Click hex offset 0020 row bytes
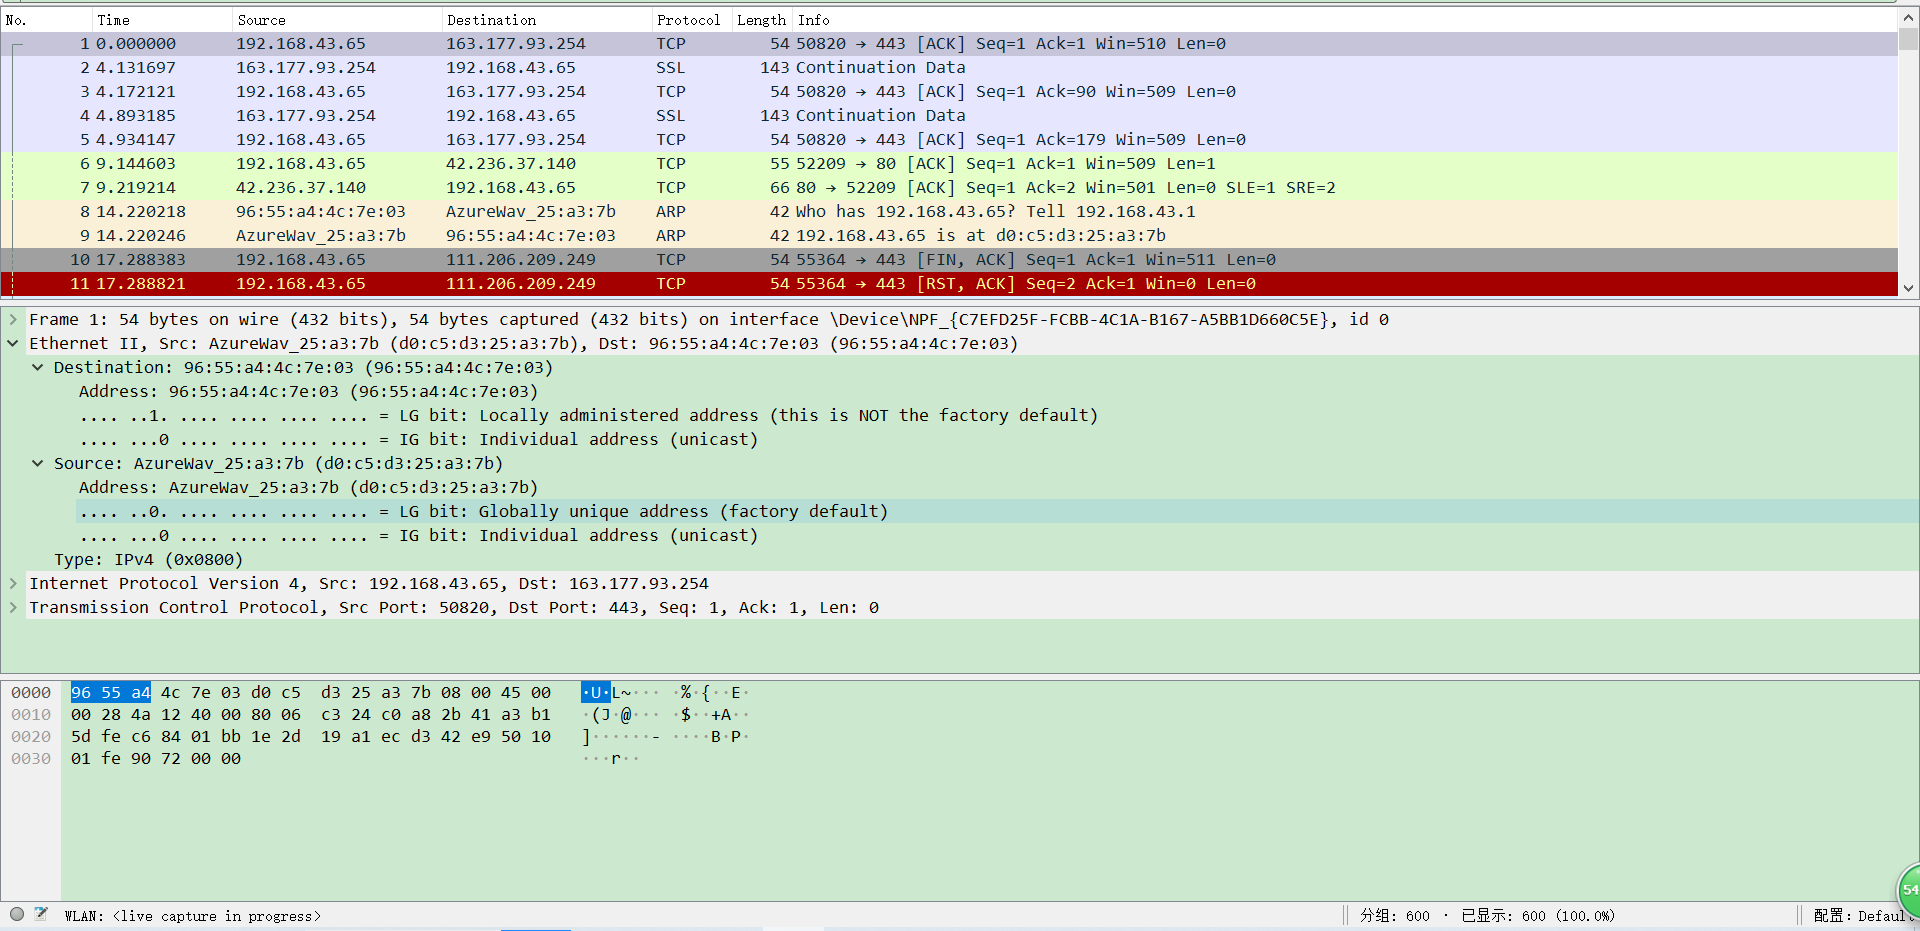Viewport: 1920px width, 931px height. [x=310, y=736]
